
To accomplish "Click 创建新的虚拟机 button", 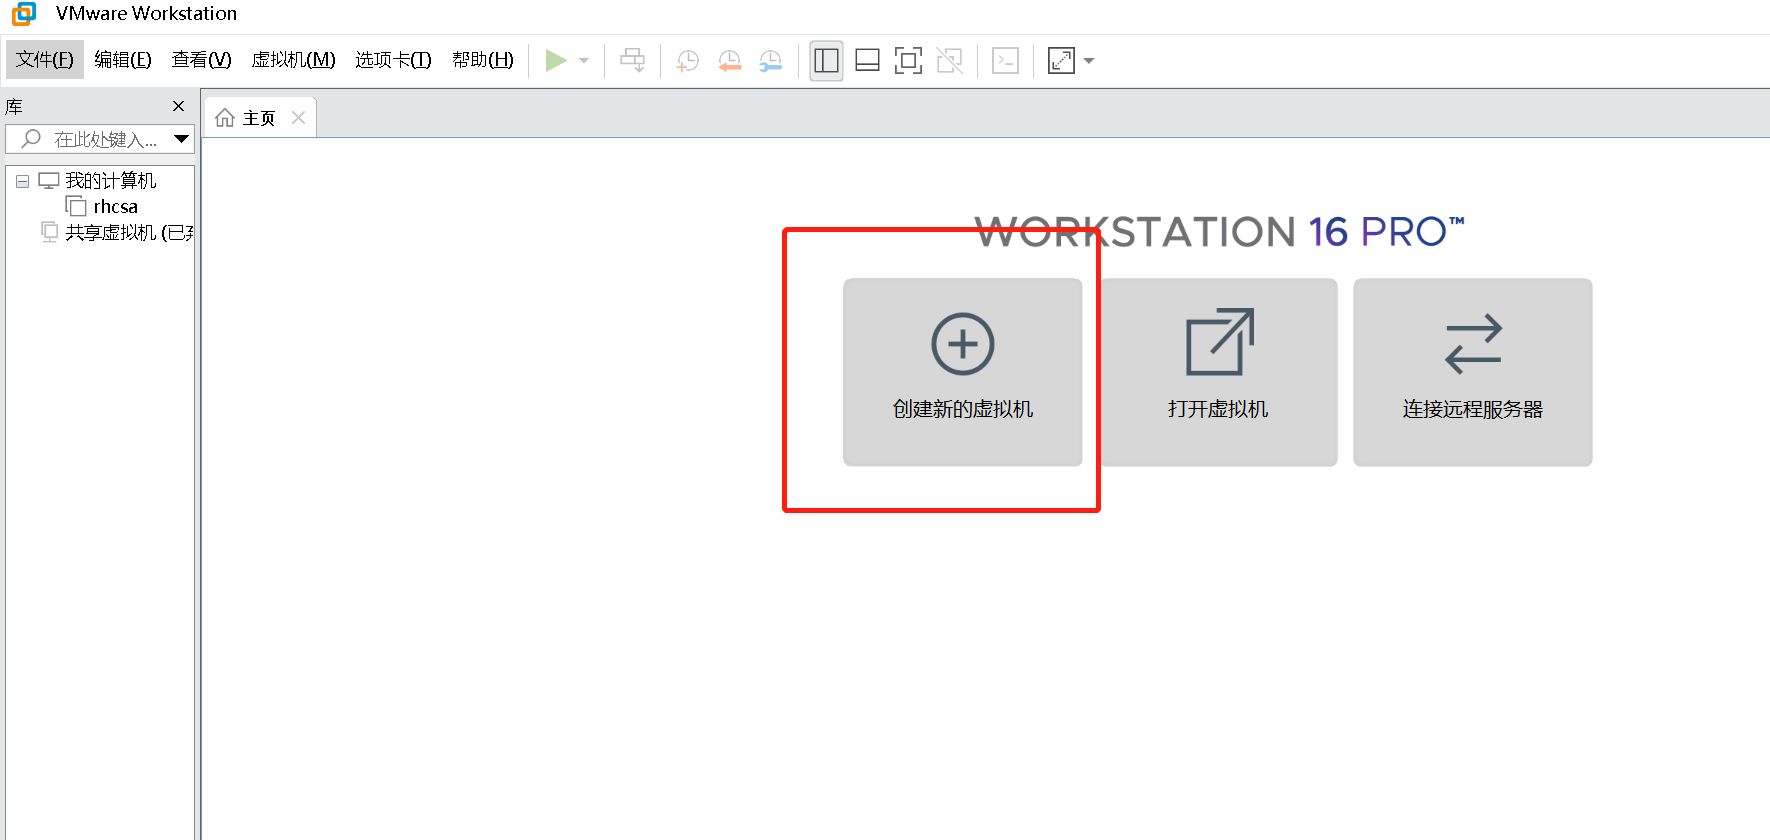I will click(x=963, y=372).
